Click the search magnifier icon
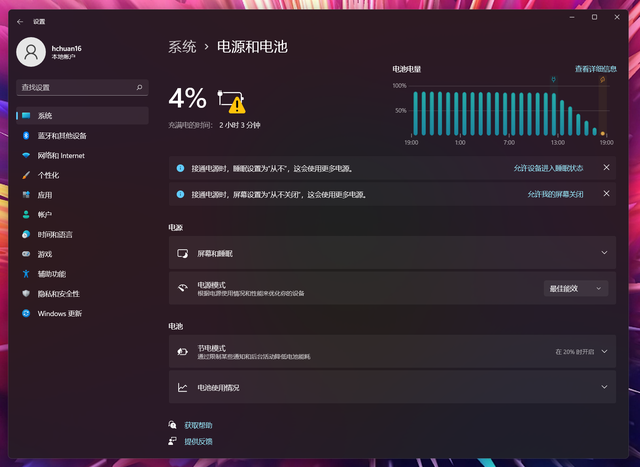 tap(139, 87)
